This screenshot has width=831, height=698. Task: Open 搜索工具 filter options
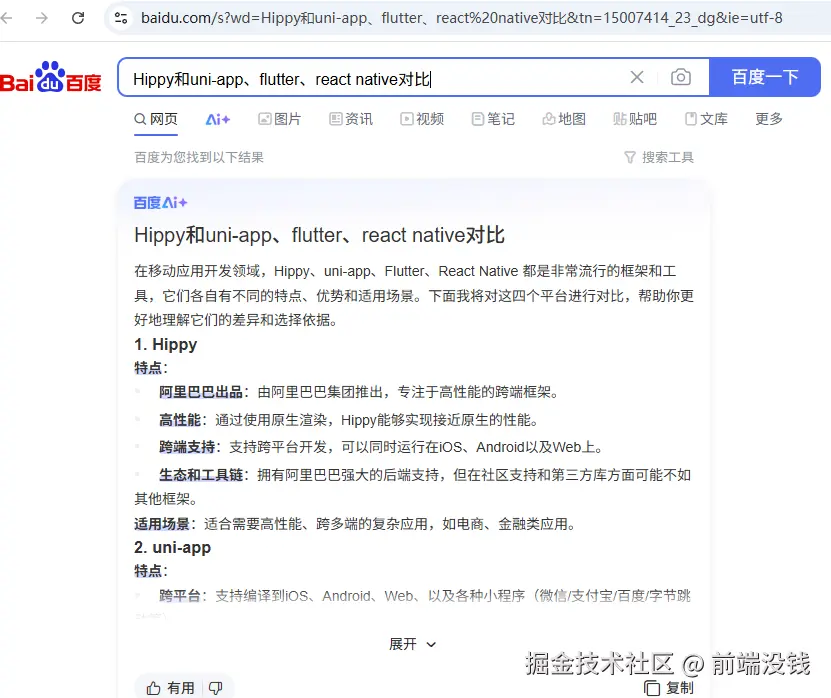[659, 157]
